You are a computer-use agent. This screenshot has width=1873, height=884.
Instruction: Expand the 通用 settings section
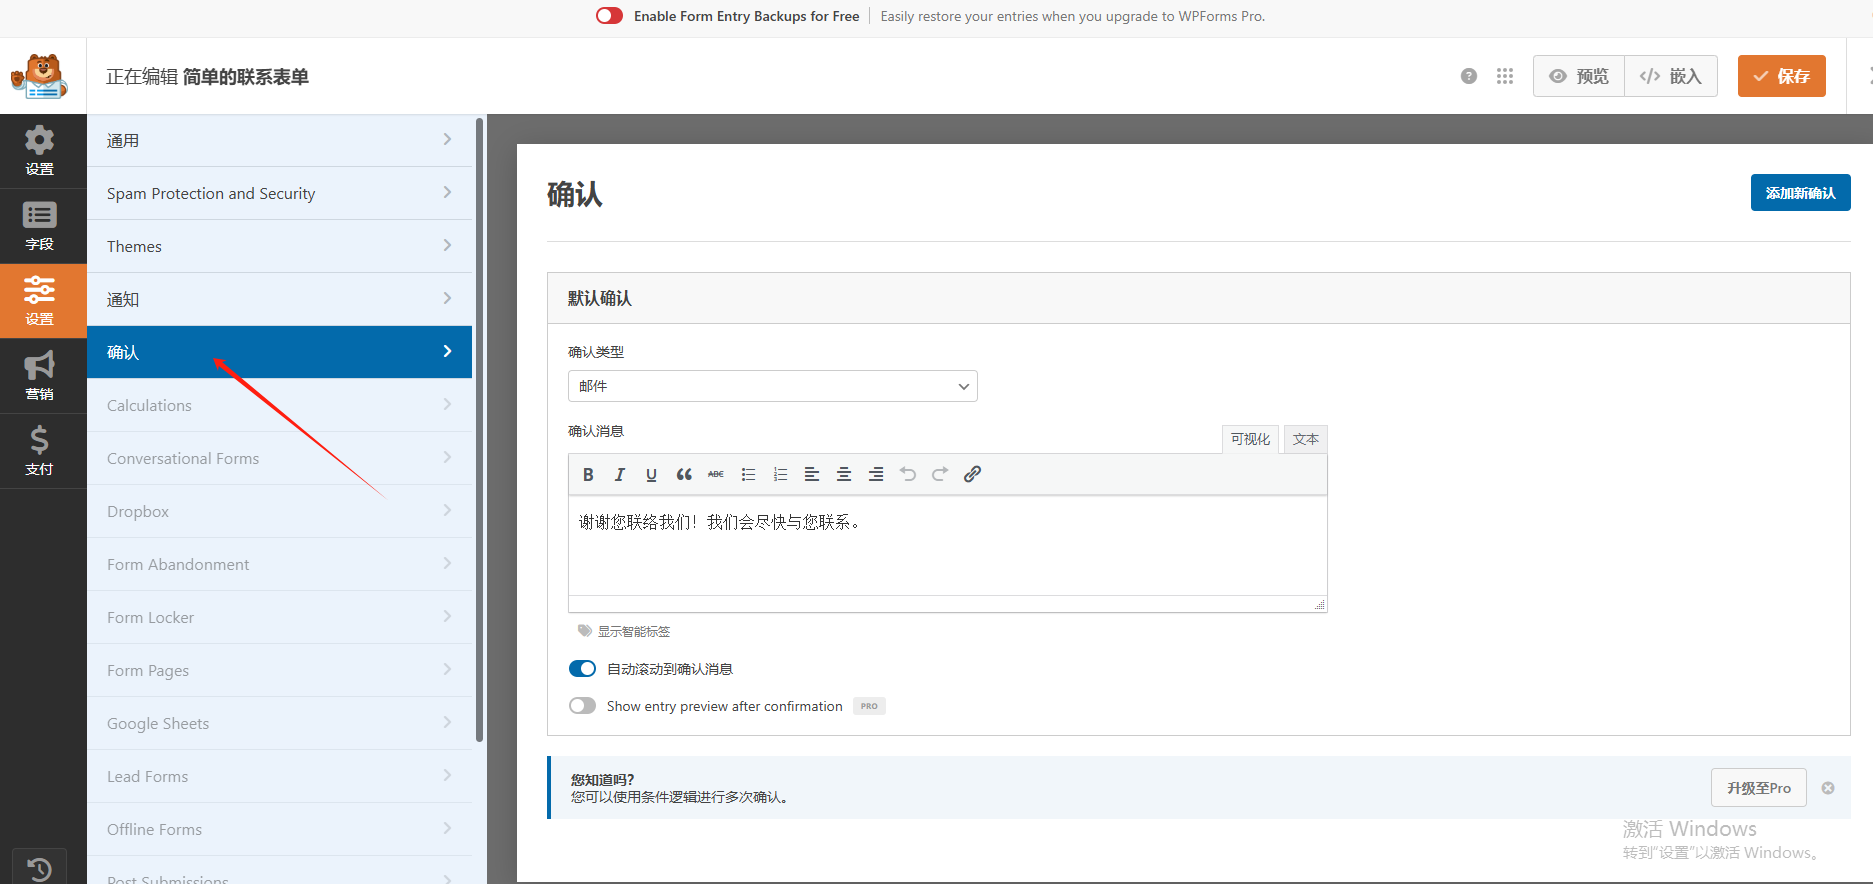[x=279, y=141]
